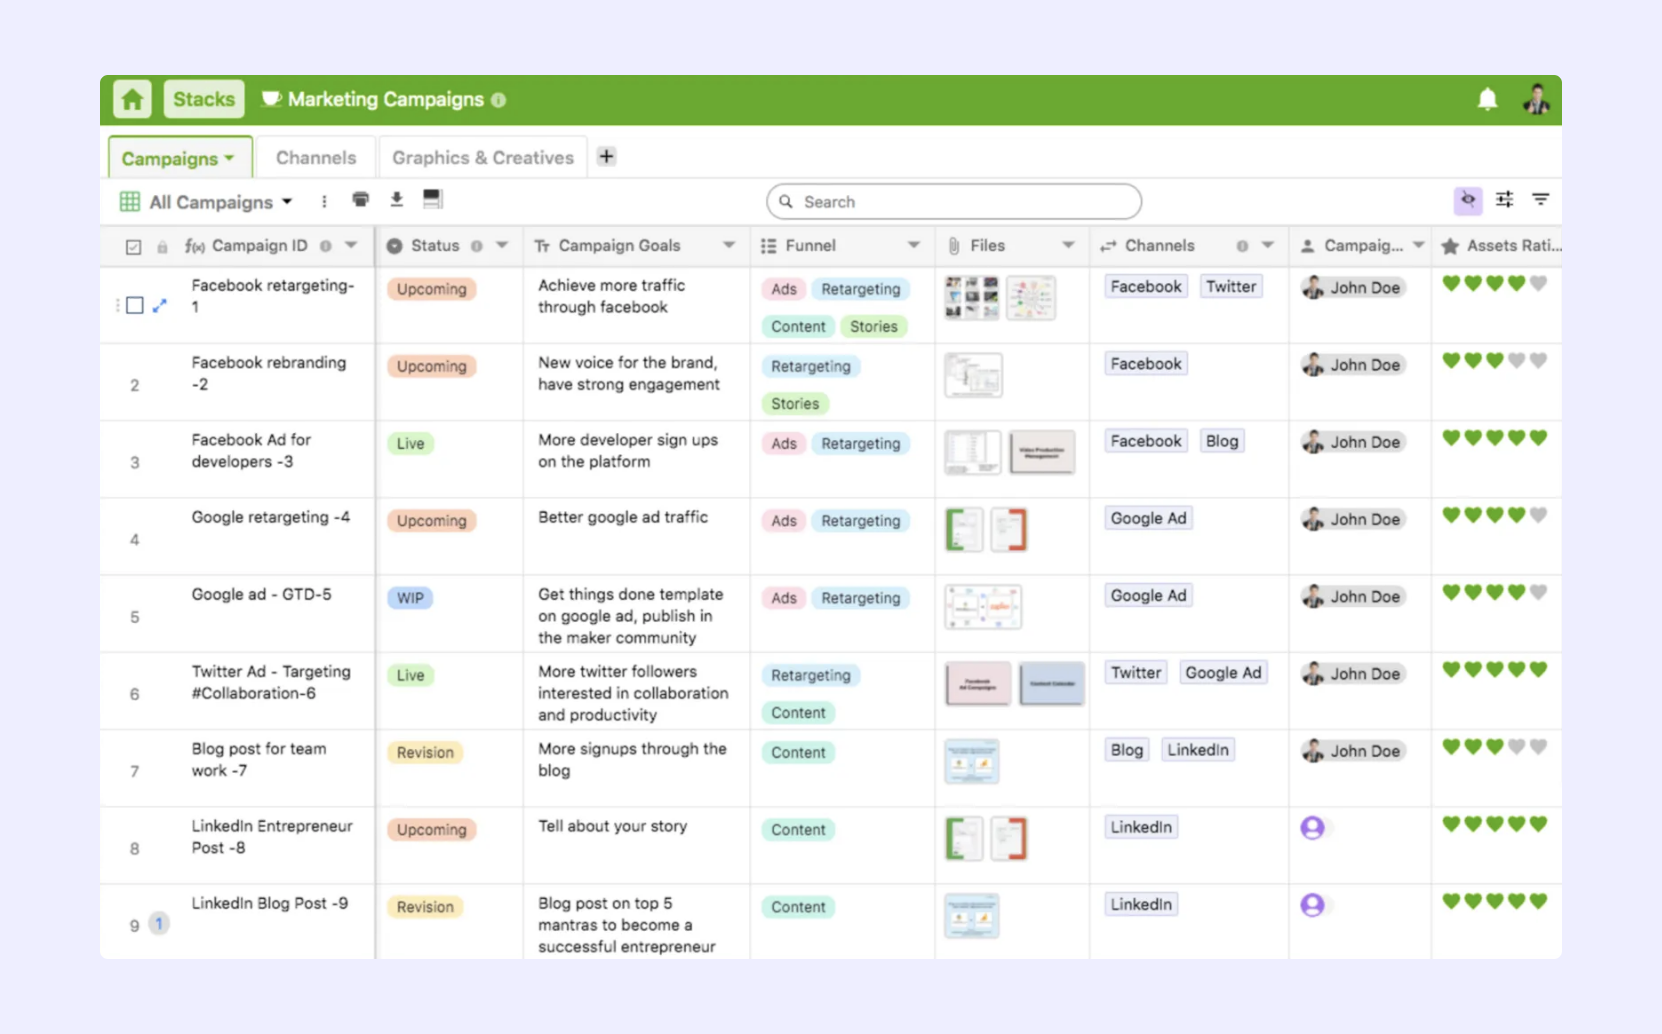Click the unassigned user avatar in LinkedIn Entrepreneur row
Screen dimensions: 1662x1034
click(x=1312, y=827)
